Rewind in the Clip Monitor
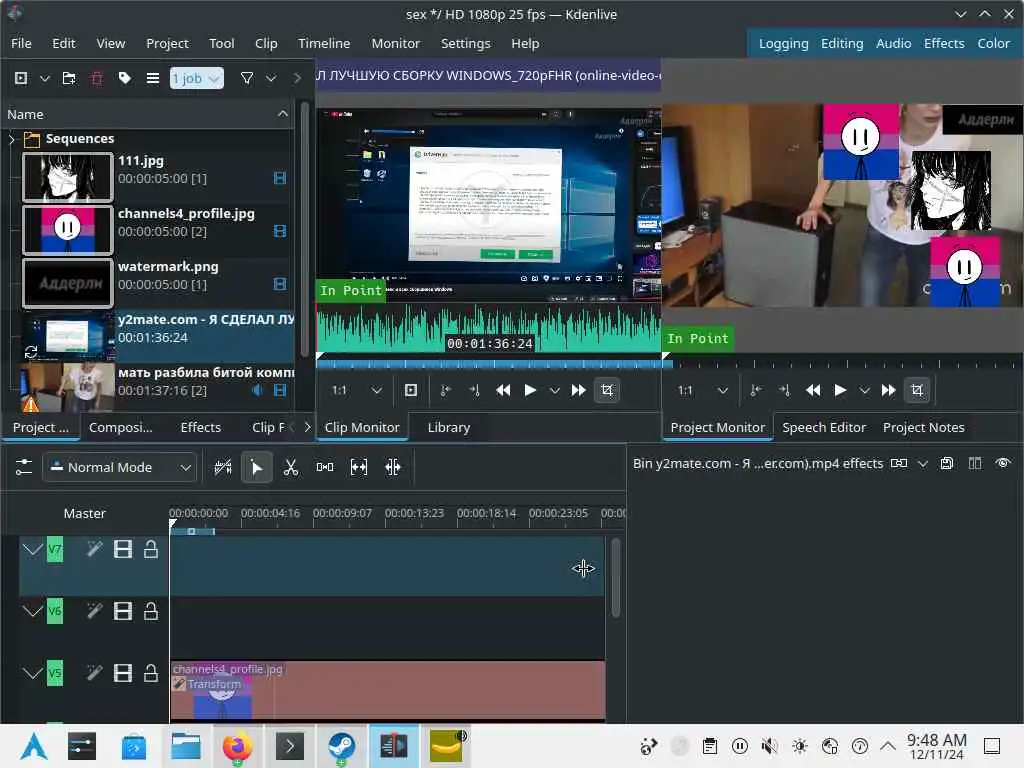The height and width of the screenshot is (768, 1024). pyautogui.click(x=503, y=390)
